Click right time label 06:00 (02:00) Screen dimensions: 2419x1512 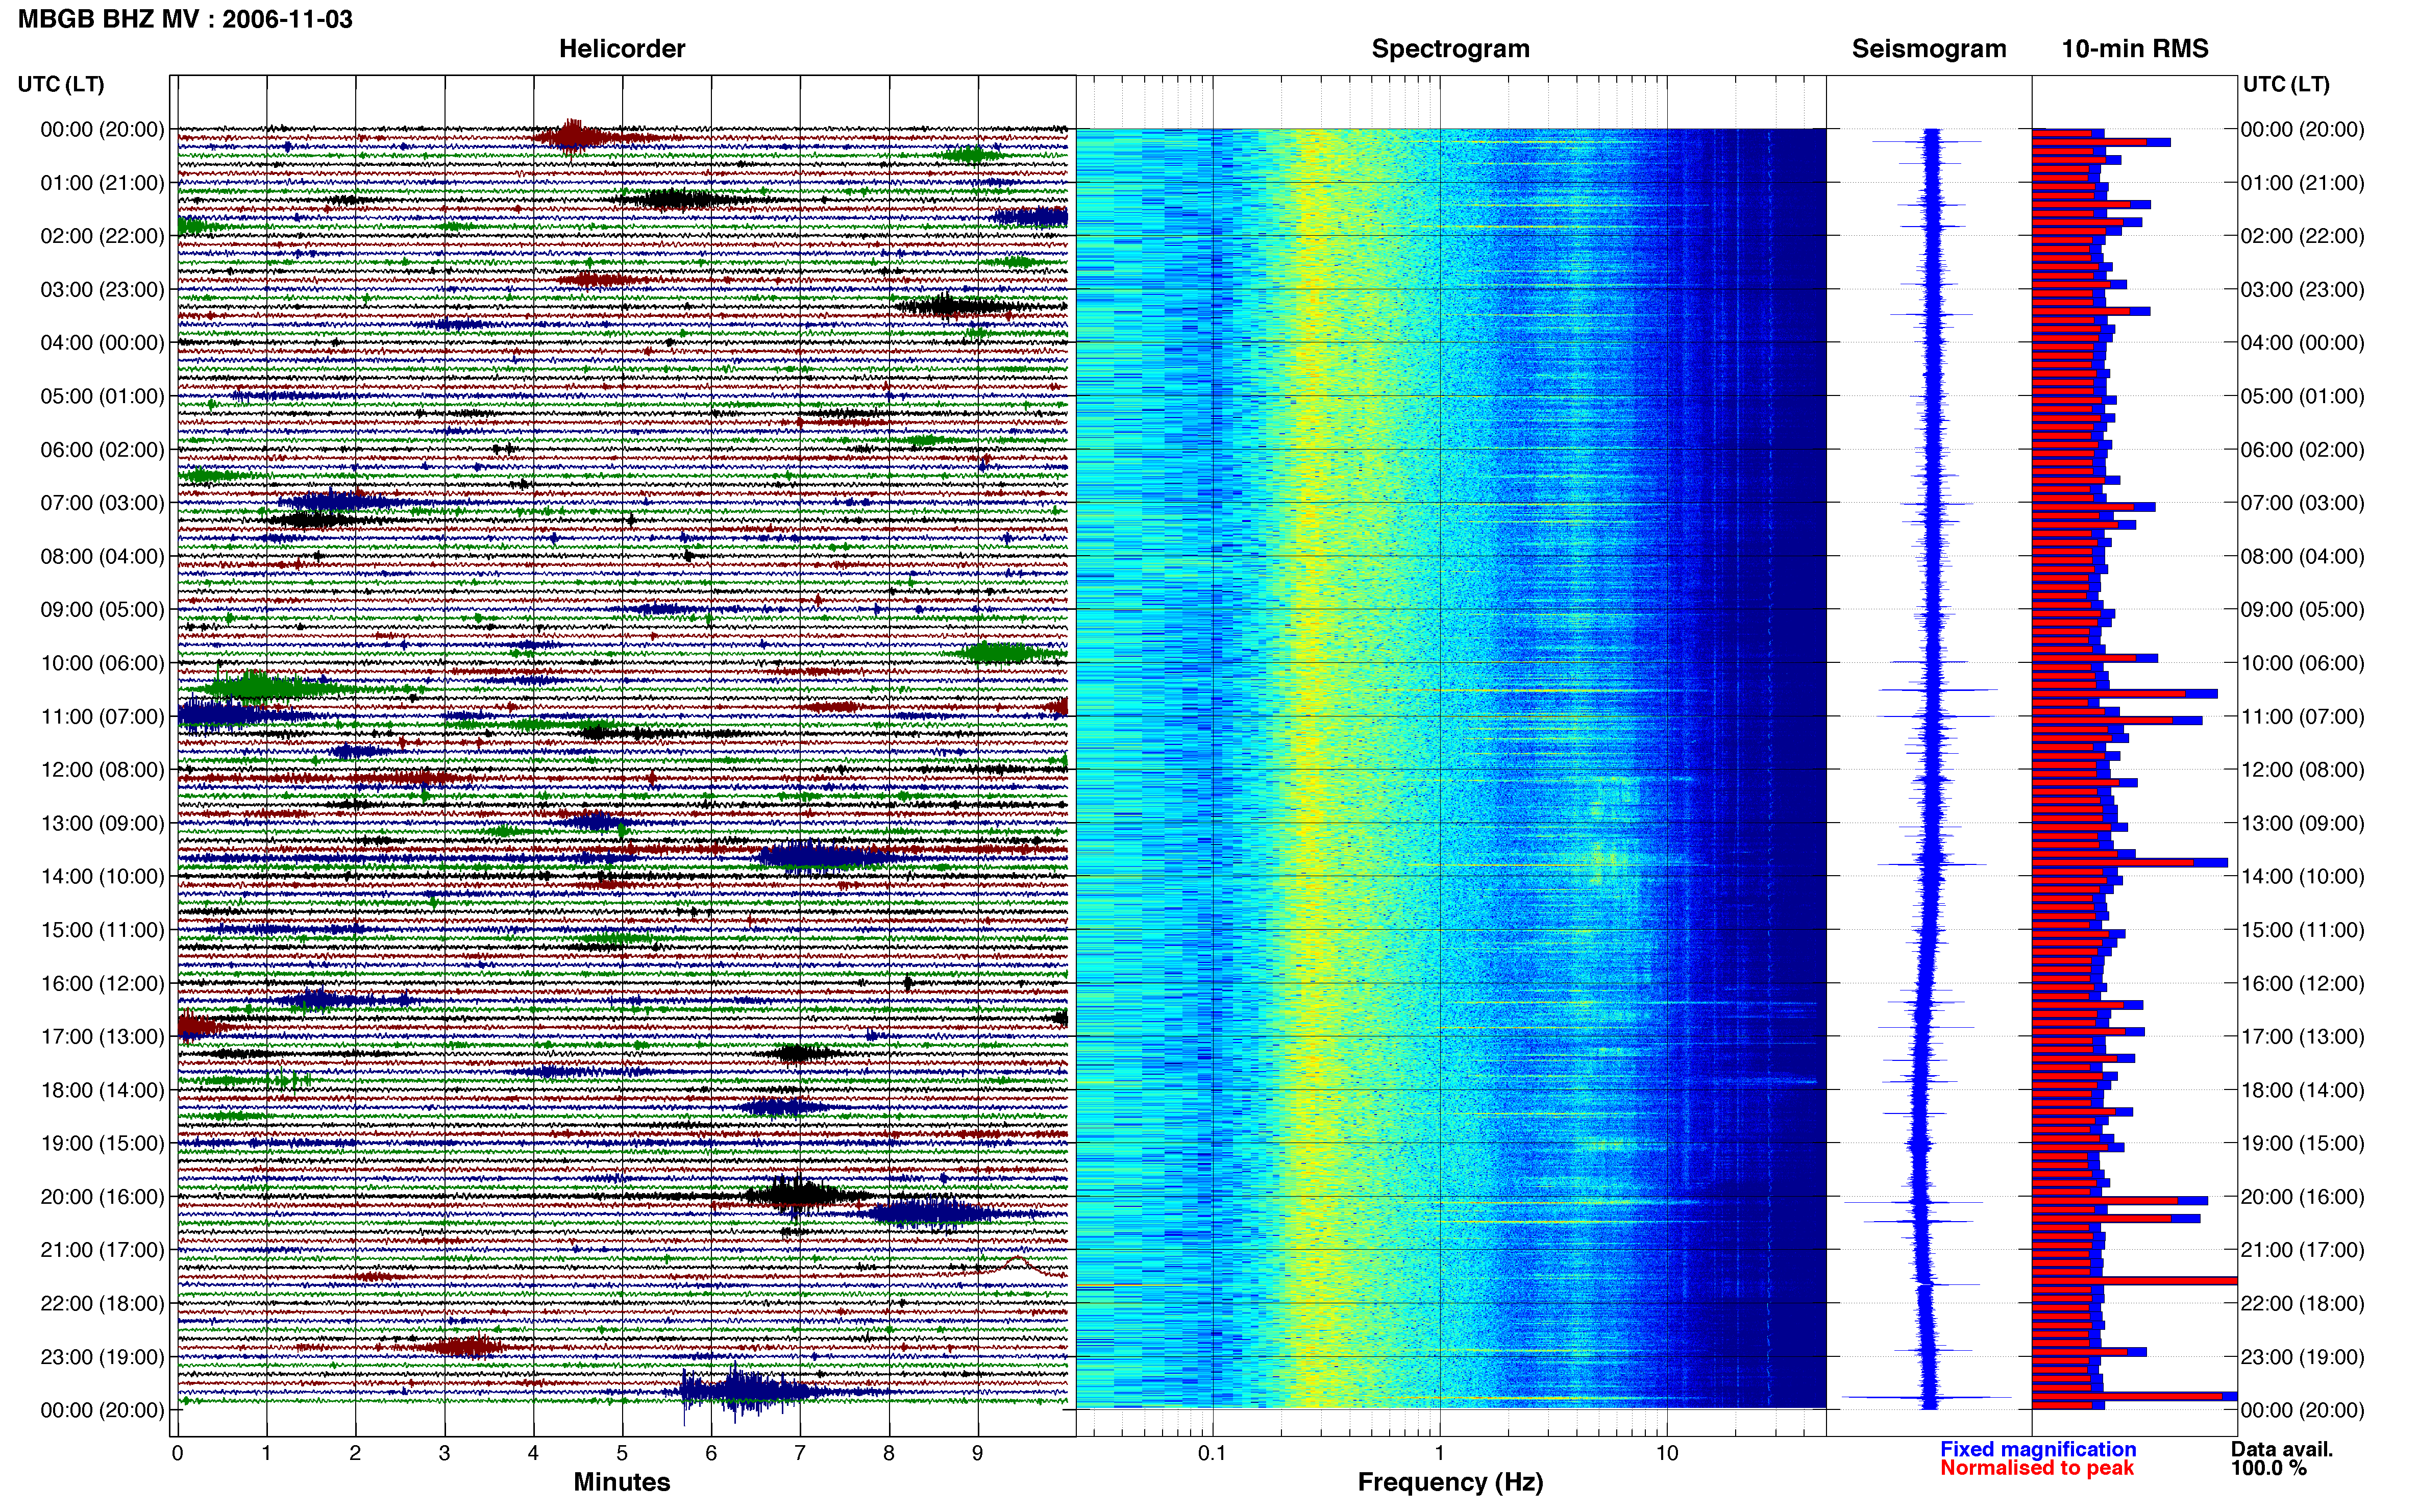(2302, 450)
